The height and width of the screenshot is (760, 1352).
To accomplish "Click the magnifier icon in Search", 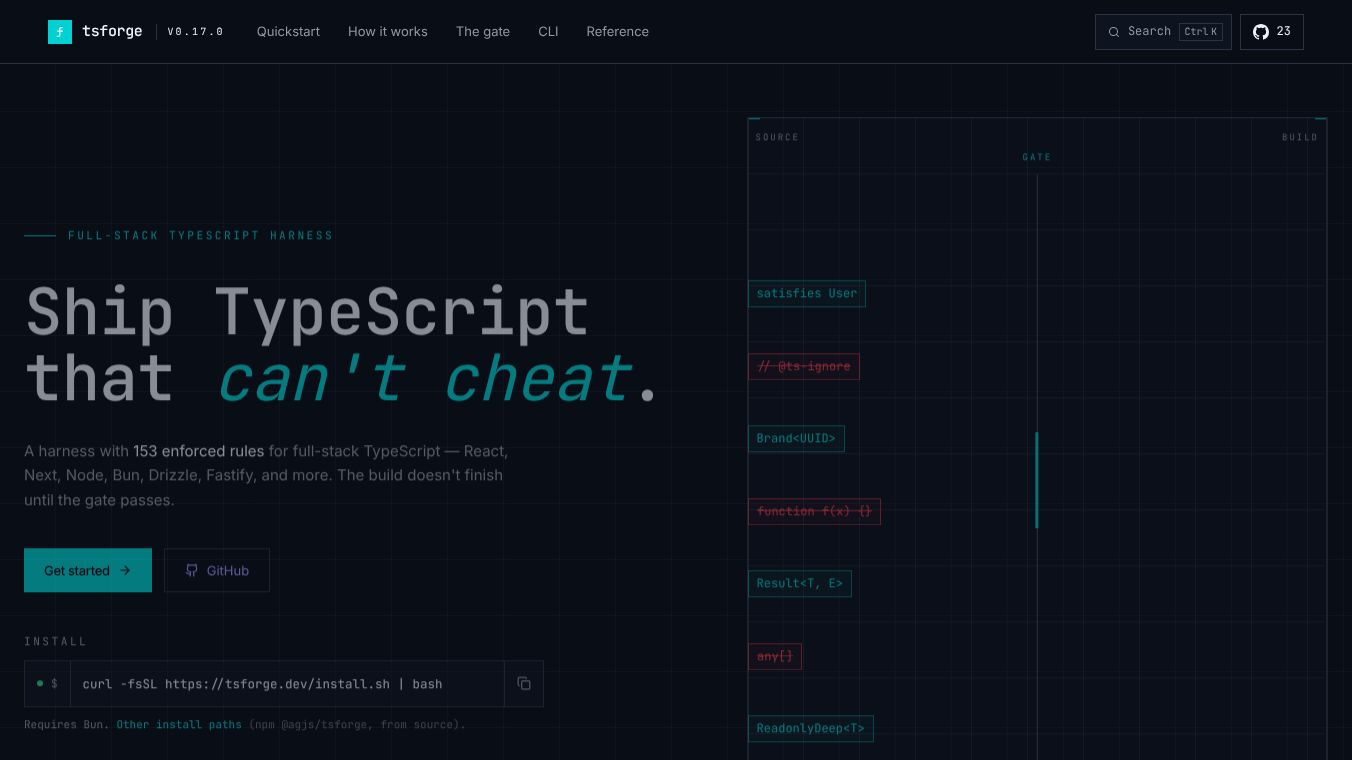I will click(x=1114, y=32).
